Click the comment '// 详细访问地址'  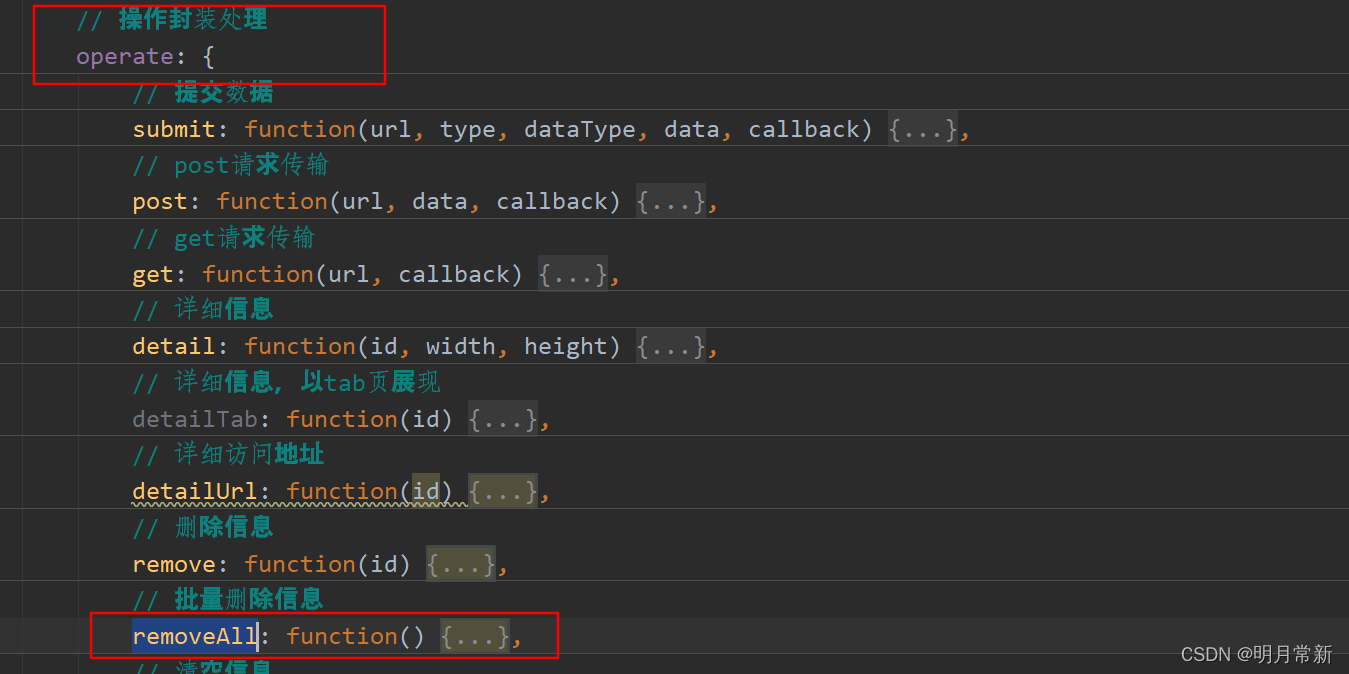click(x=227, y=454)
